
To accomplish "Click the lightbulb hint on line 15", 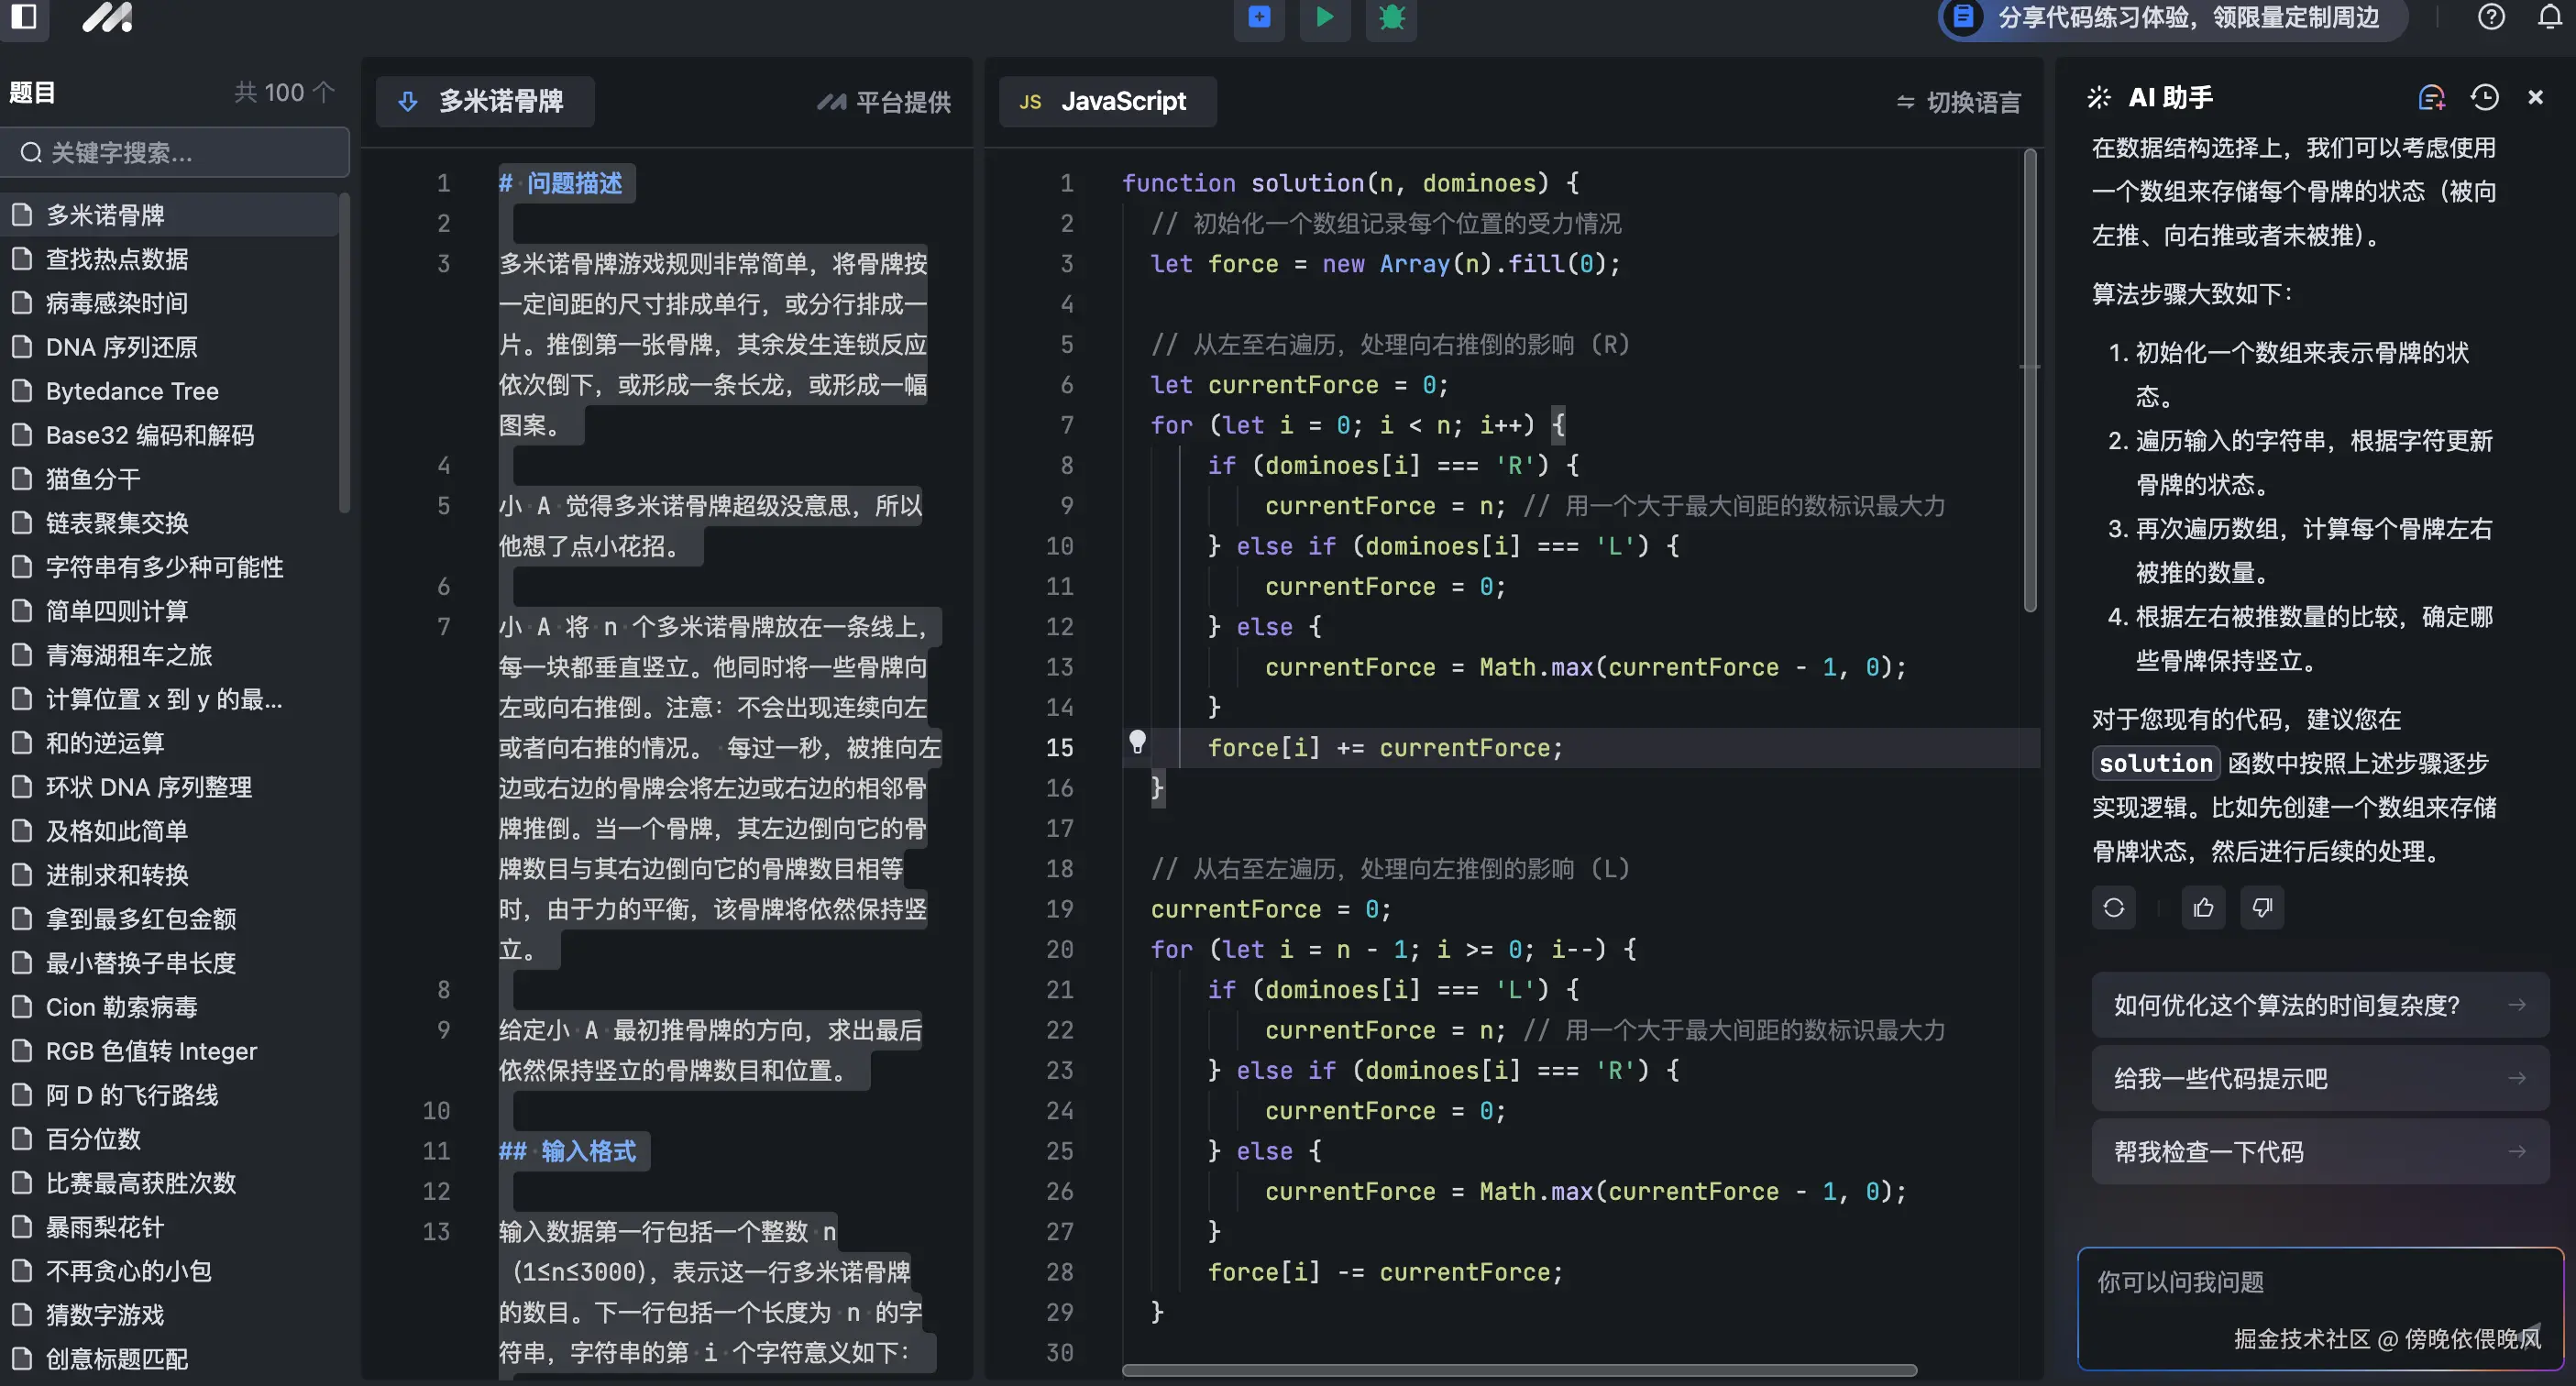I will pos(1137,742).
